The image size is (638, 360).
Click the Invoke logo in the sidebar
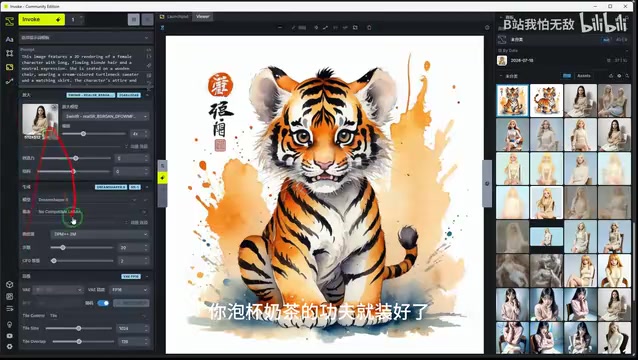(9, 21)
